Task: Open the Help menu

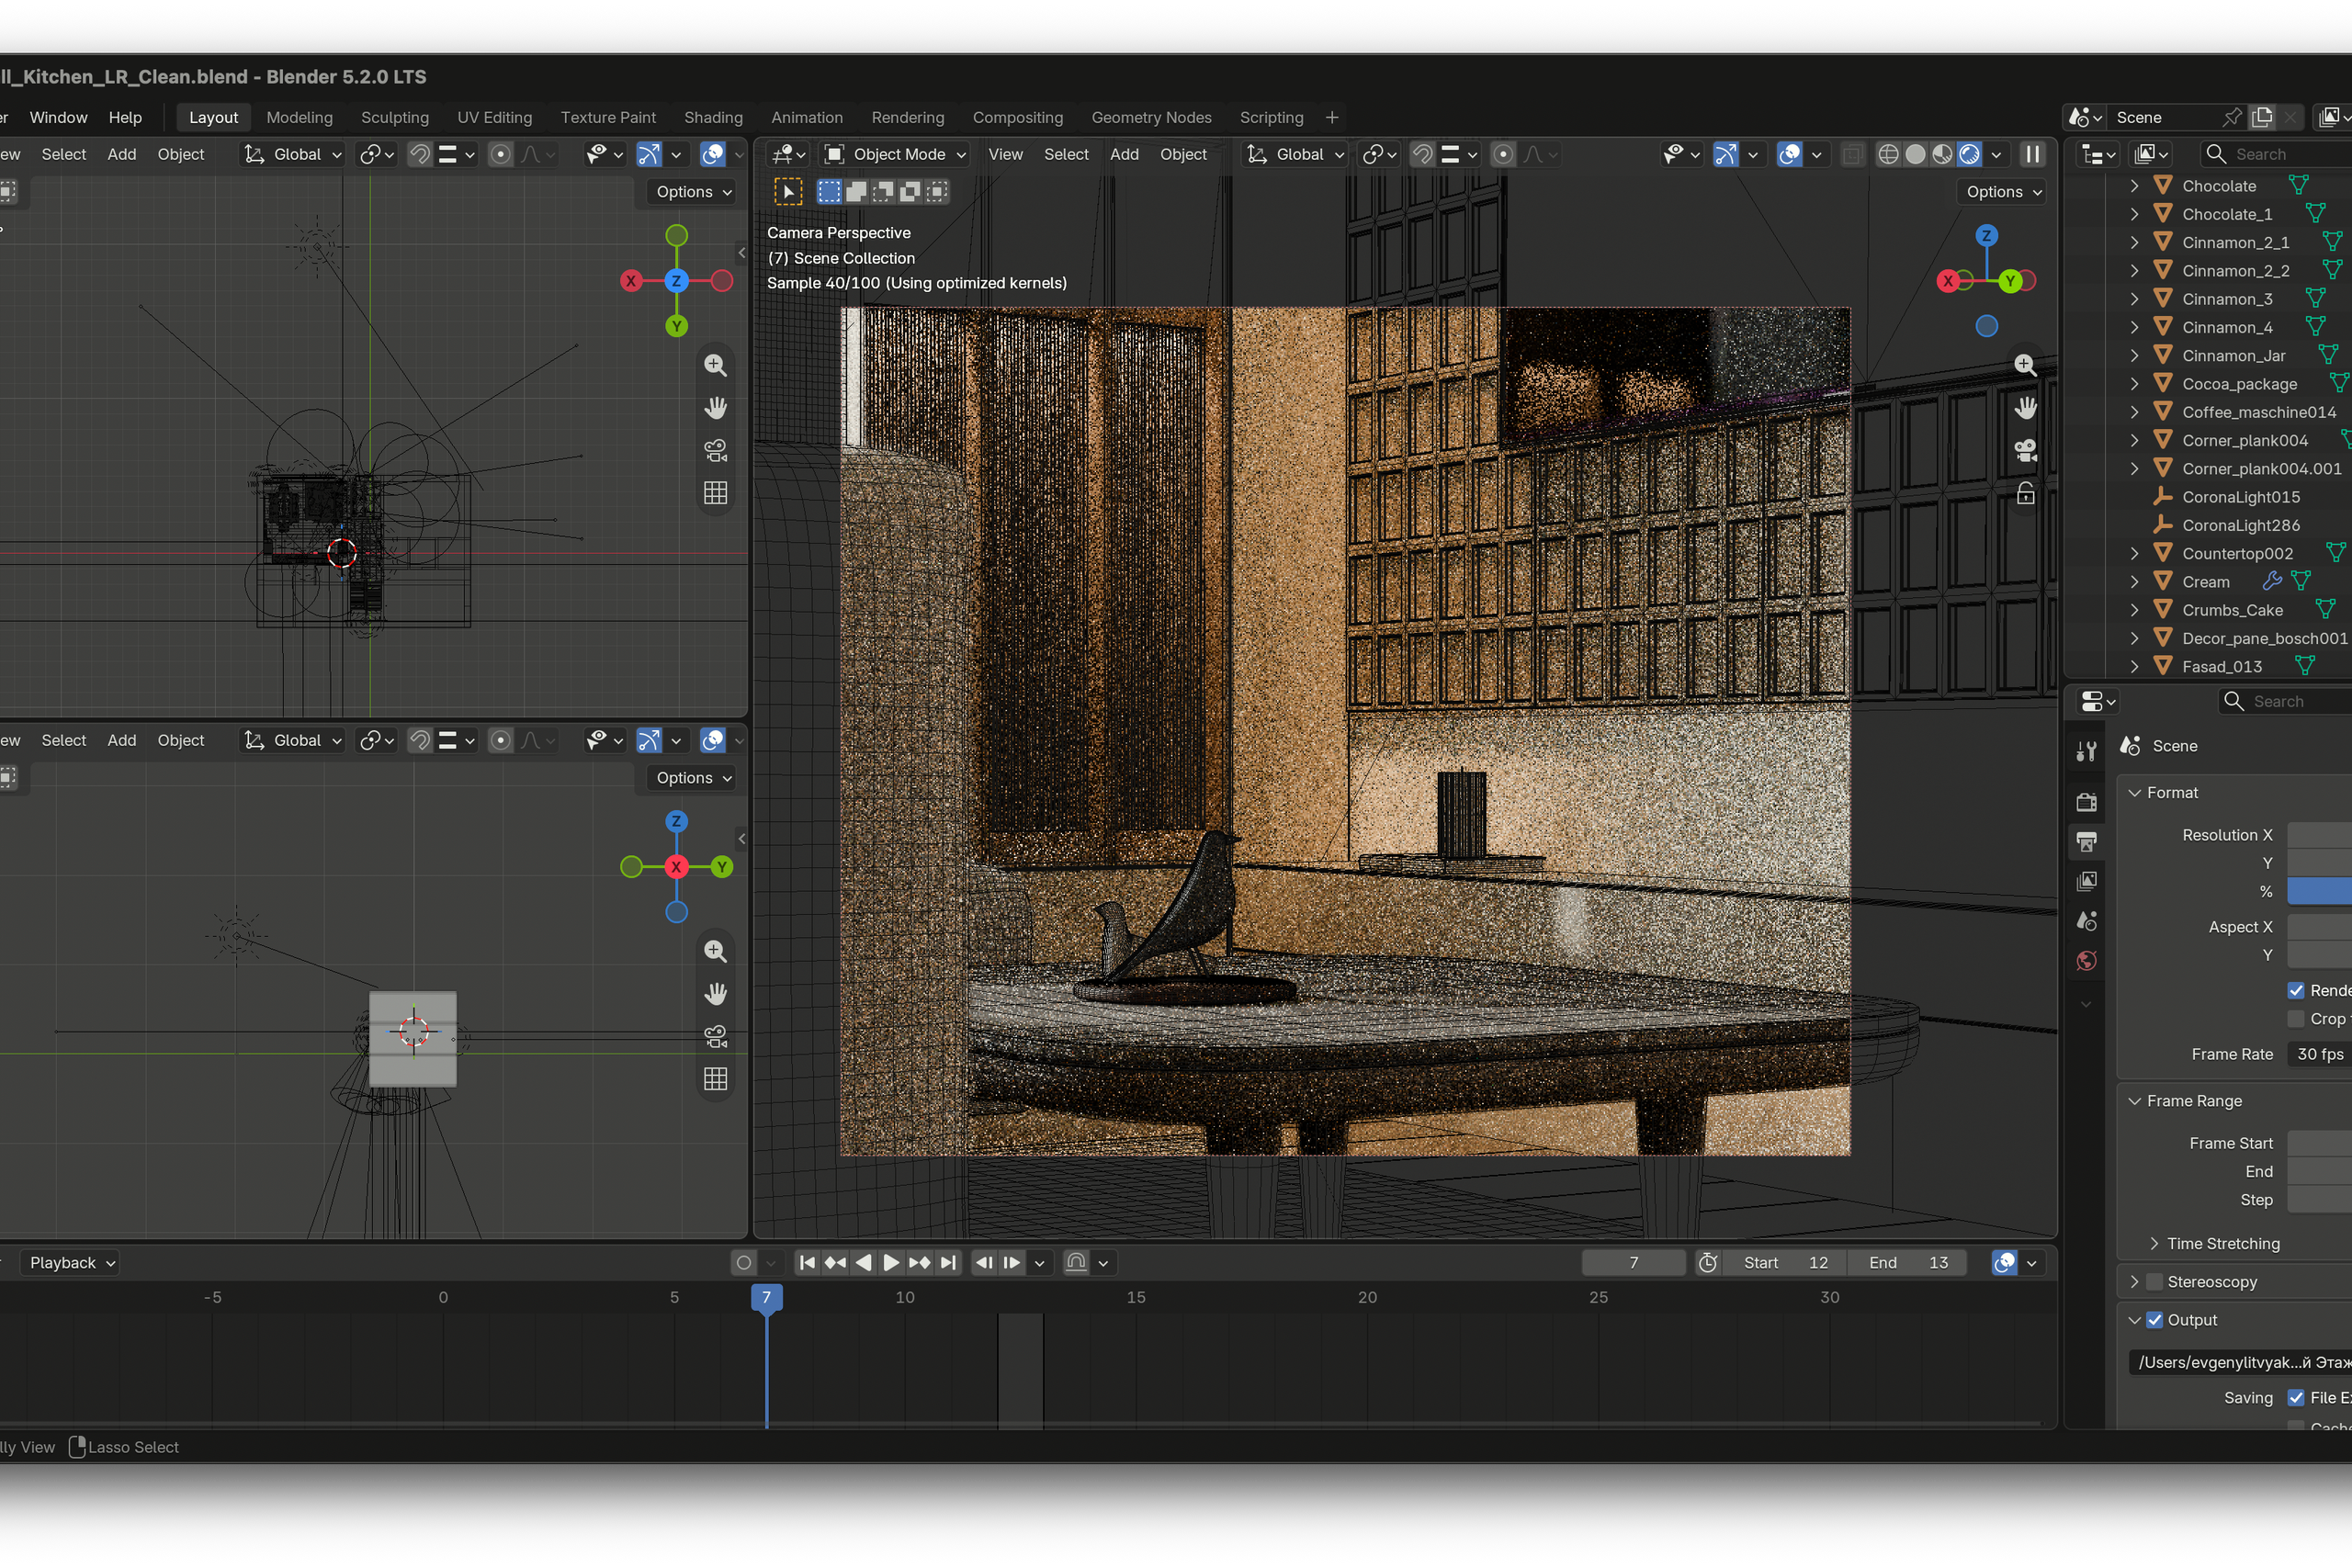Action: 125,118
